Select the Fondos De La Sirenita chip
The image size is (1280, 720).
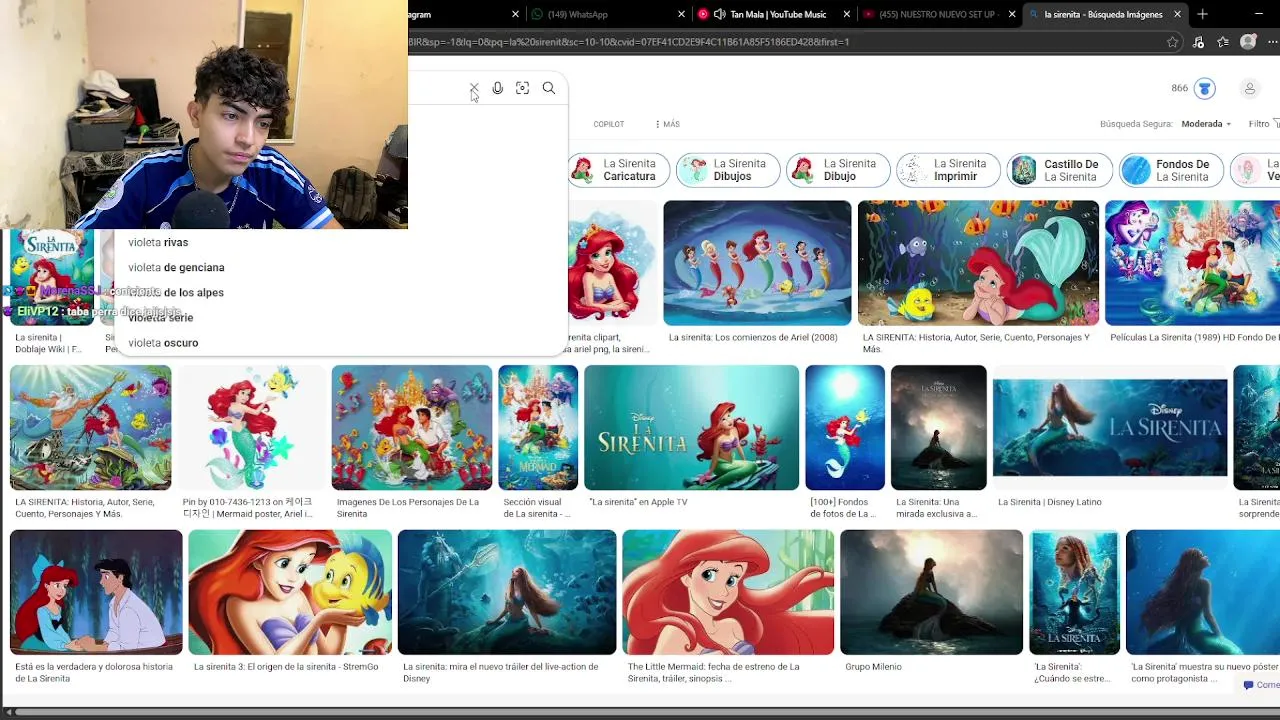pyautogui.click(x=1171, y=170)
